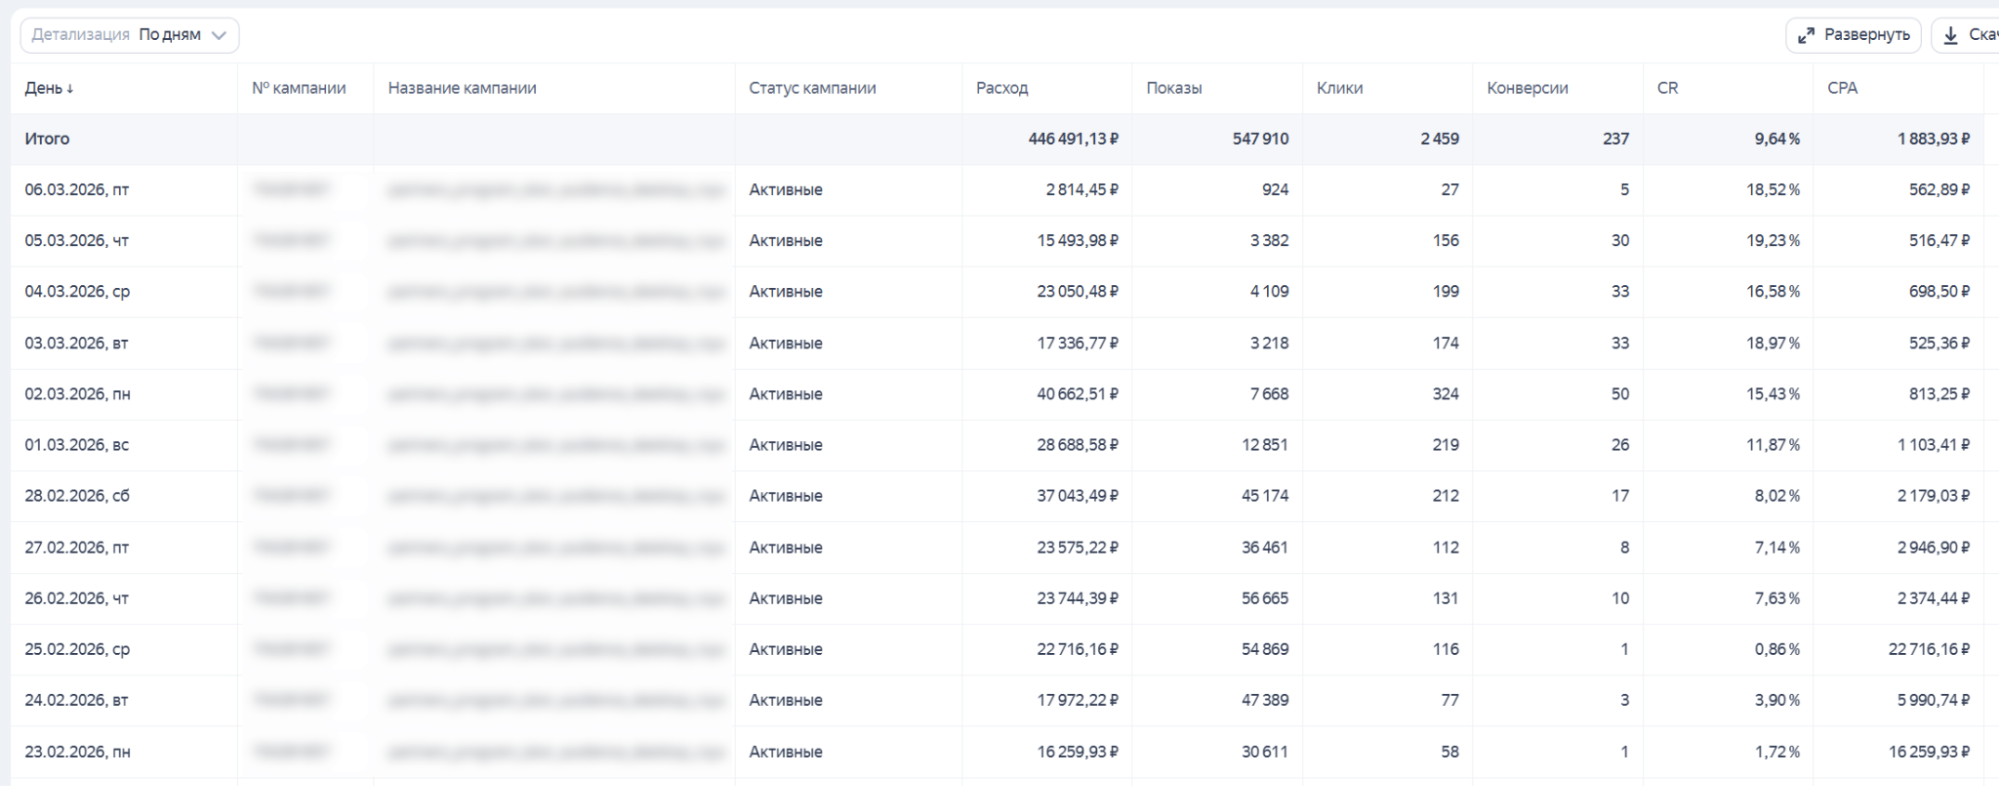Click the Показы column header
This screenshot has height=786, width=1999.
(1174, 88)
